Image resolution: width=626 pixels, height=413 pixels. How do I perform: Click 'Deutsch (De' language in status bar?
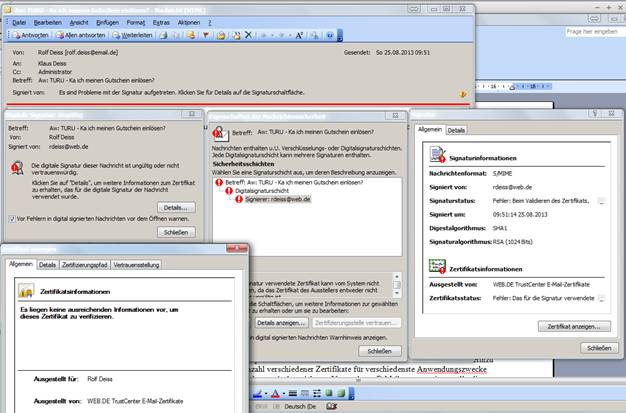300,407
